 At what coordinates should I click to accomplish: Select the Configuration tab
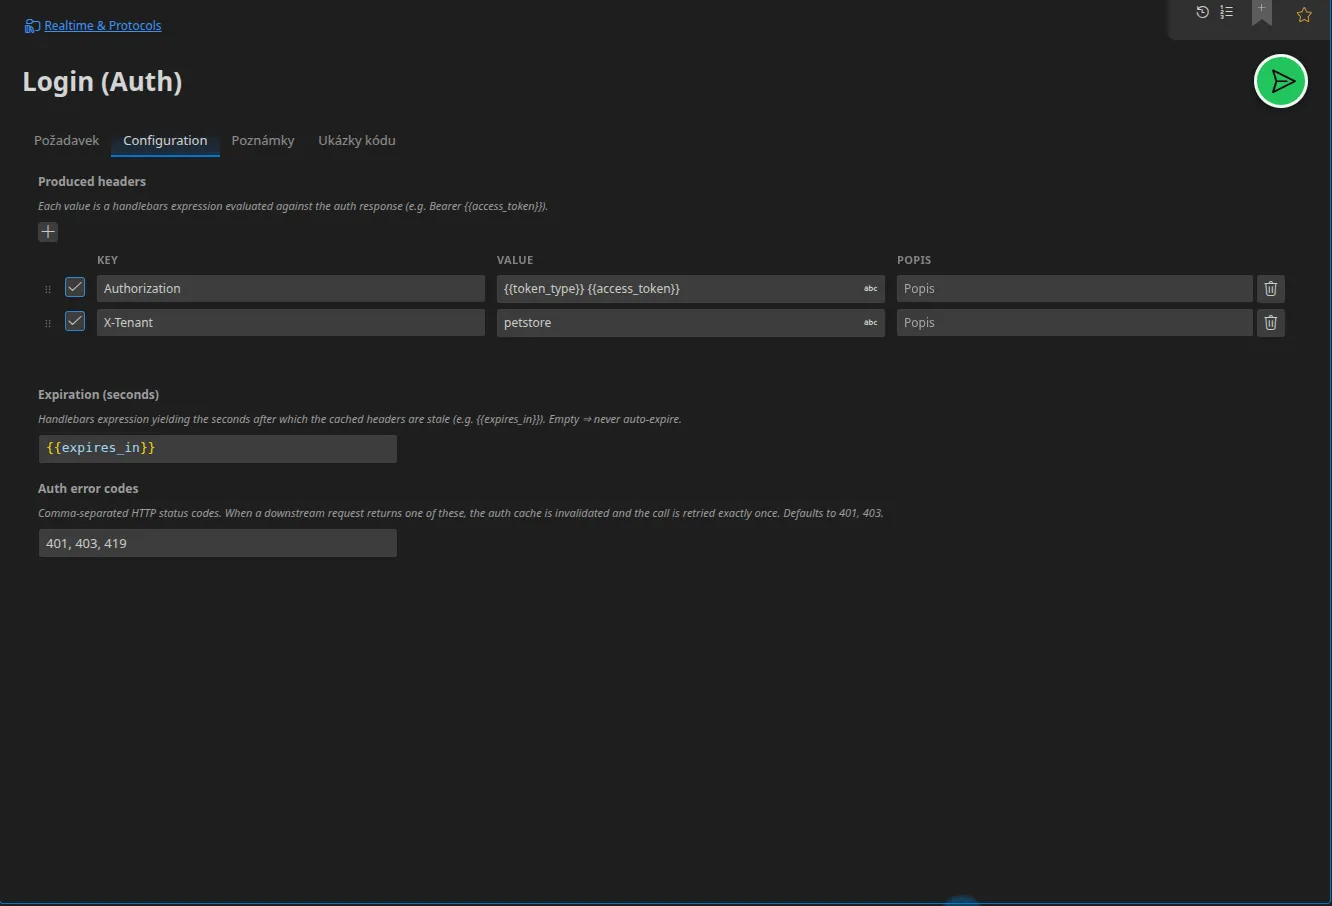(x=165, y=141)
